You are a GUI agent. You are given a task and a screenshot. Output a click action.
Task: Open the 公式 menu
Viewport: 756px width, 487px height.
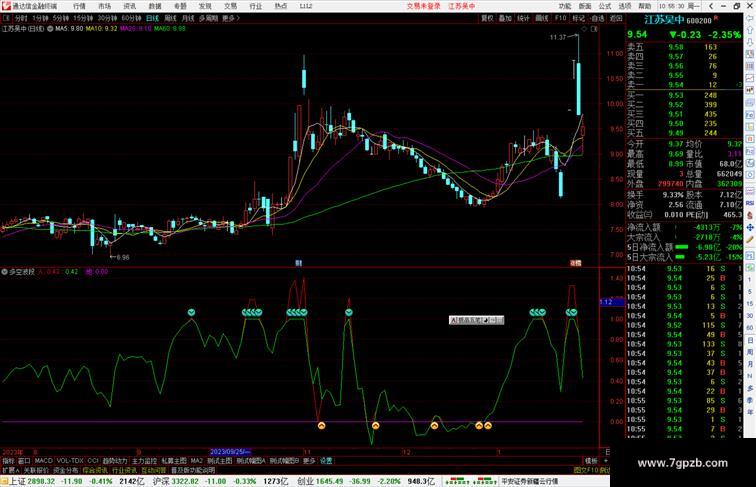(x=605, y=6)
